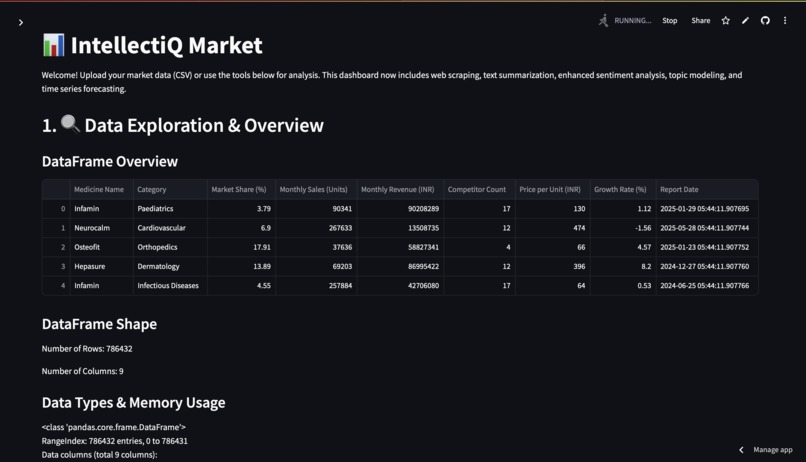Screen dimensions: 806x462
Task: Open the three-dot app menu
Action: [x=785, y=21]
